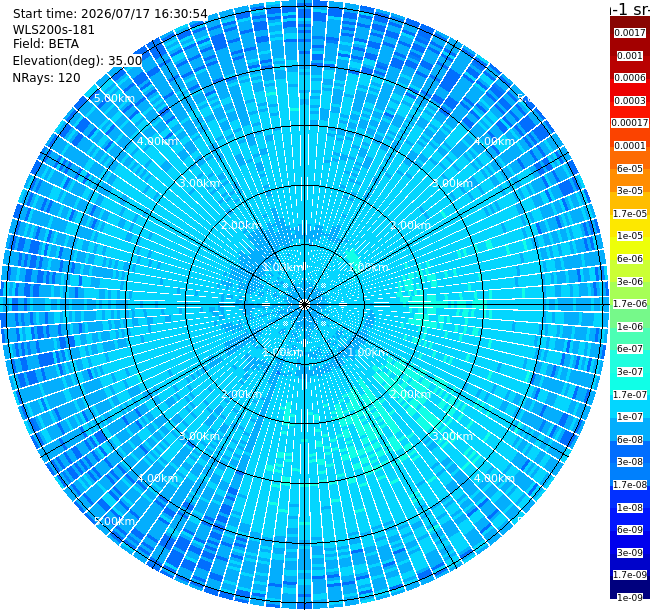Select the 1.7e-06 green colorbar label
The image size is (650, 610).
[630, 304]
